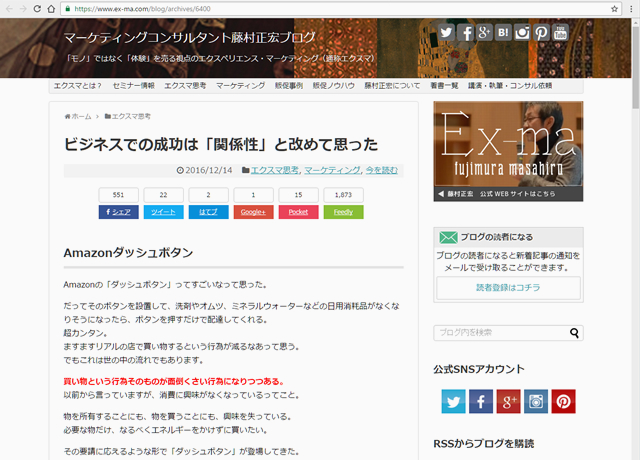Follow the マーケティング category link under title
Screen dimensions: 640x460
pyautogui.click(x=331, y=171)
